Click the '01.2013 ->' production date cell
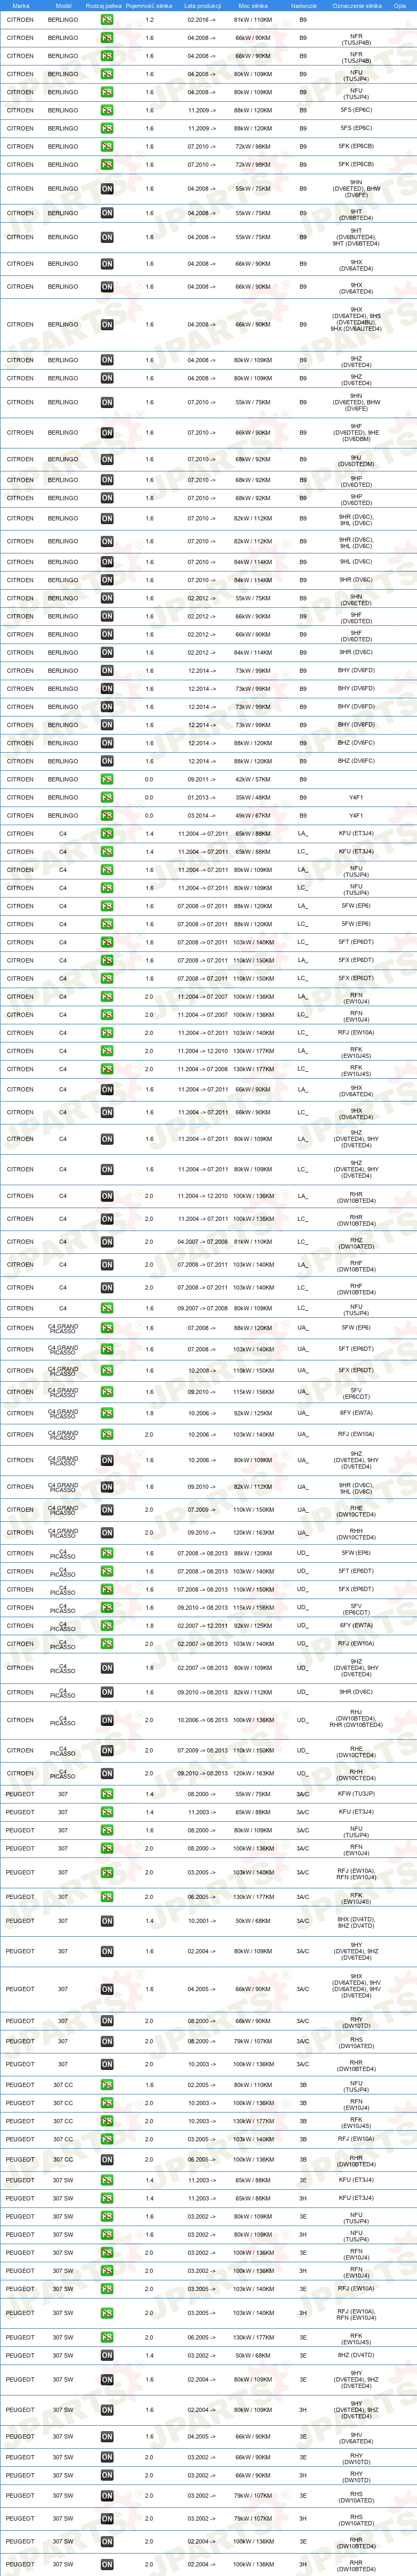The image size is (417, 2576). click(201, 797)
